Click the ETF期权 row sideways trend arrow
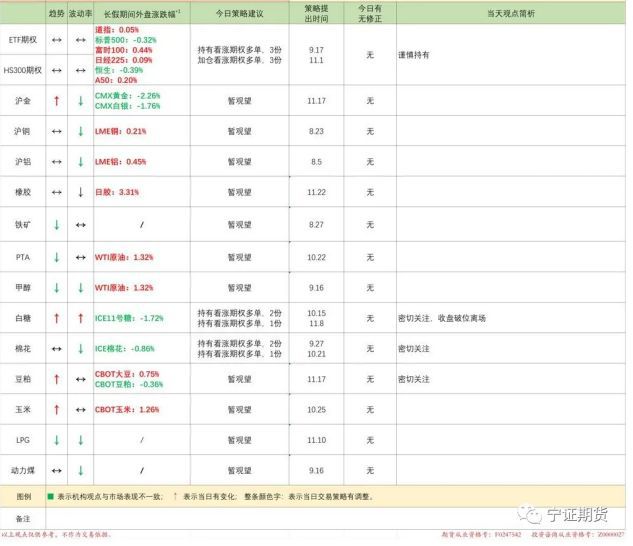Viewport: 633px width, 546px height. pos(57,40)
